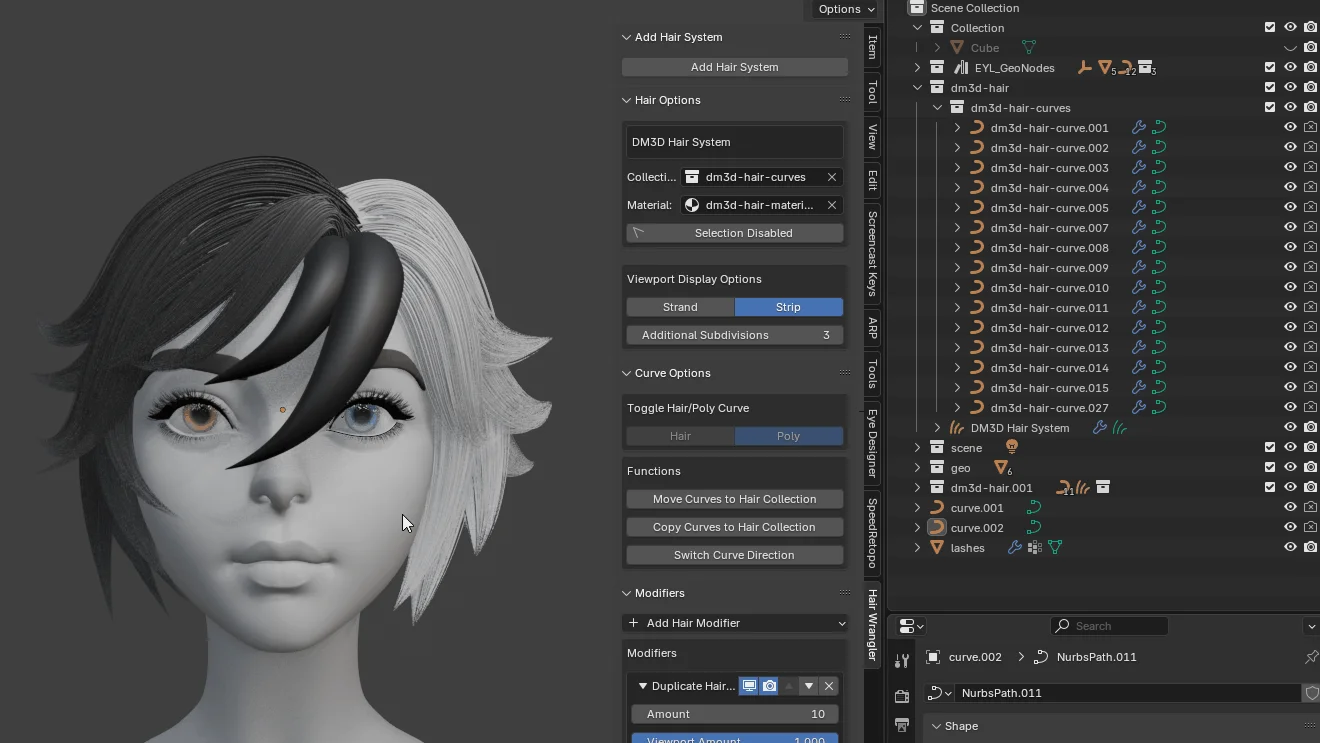This screenshot has width=1320, height=743.
Task: Collapse the Shape panel in Properties
Action: 938,726
